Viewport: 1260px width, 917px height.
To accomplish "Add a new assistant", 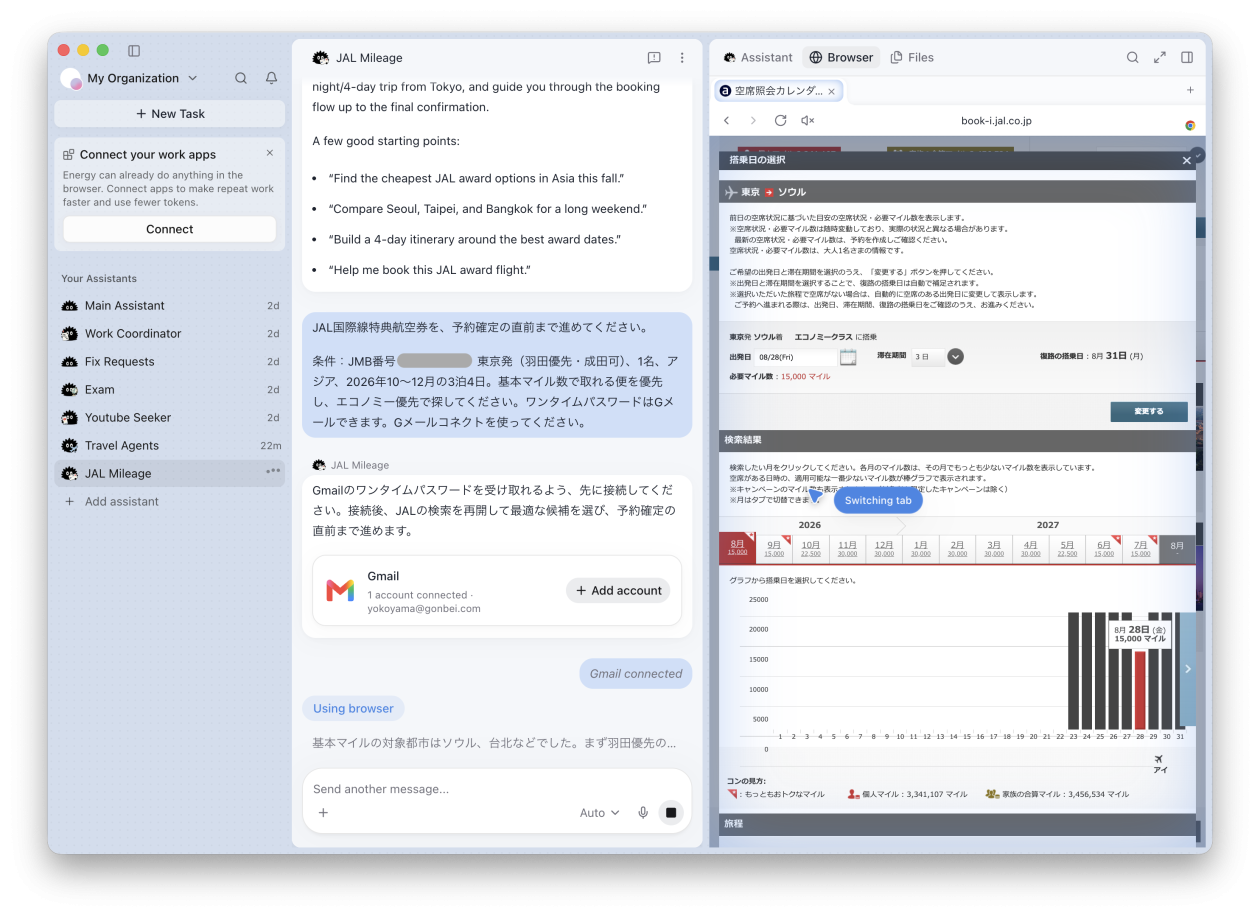I will (112, 501).
